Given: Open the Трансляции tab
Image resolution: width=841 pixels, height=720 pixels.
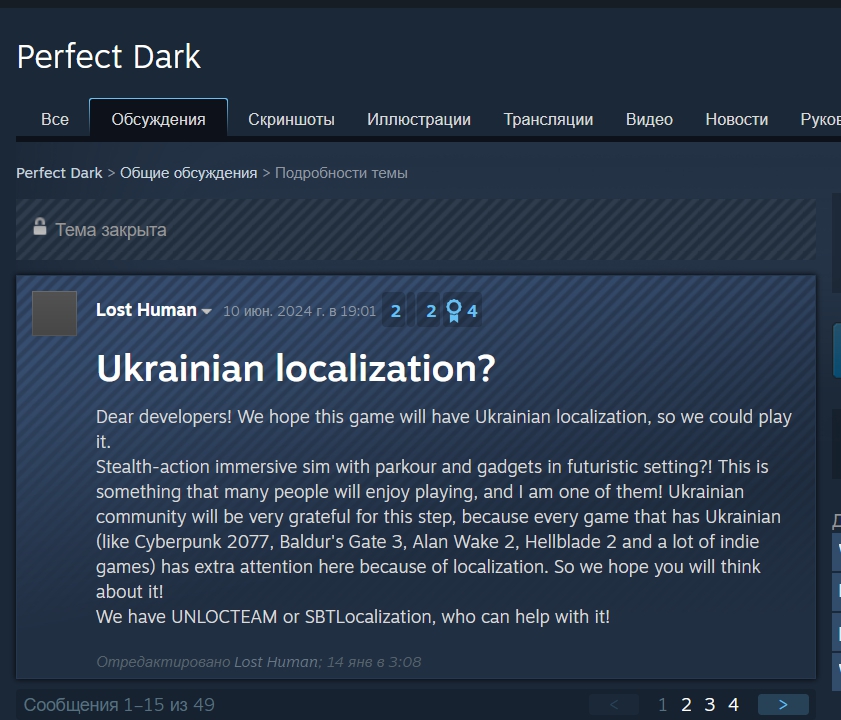Looking at the screenshot, I should coord(548,119).
